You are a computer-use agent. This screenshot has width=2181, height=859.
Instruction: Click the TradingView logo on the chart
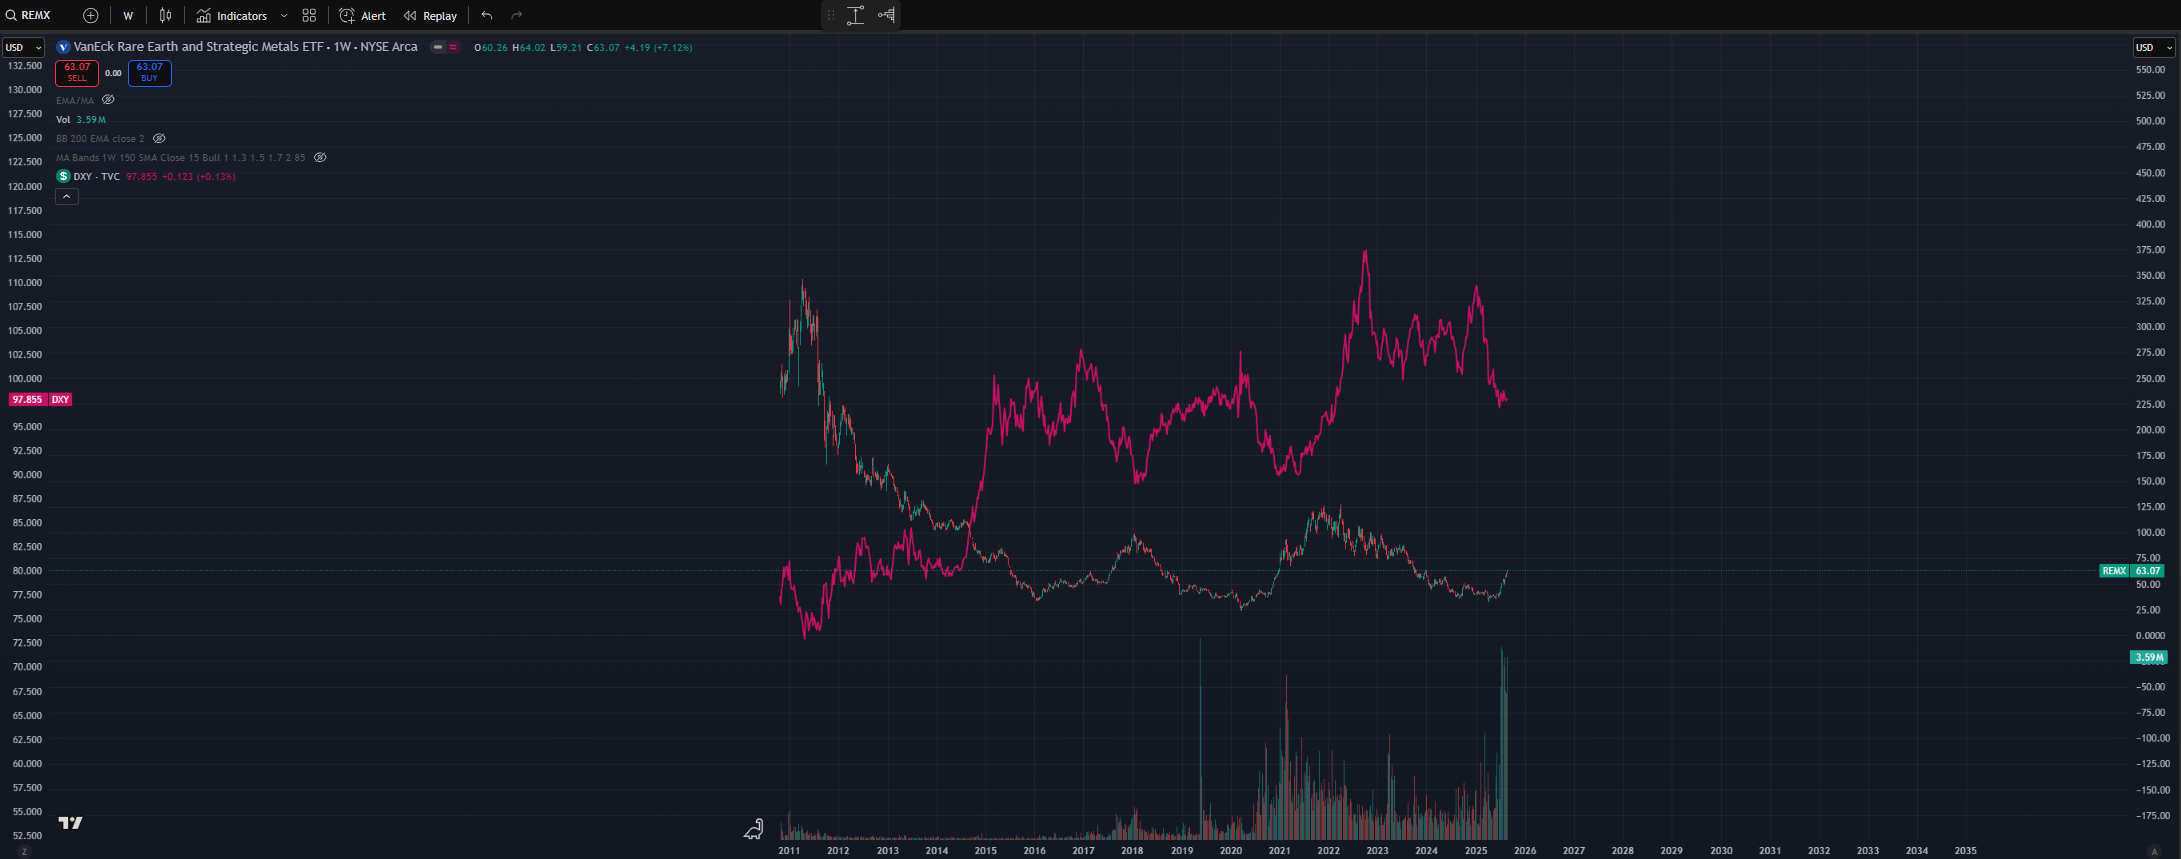70,823
